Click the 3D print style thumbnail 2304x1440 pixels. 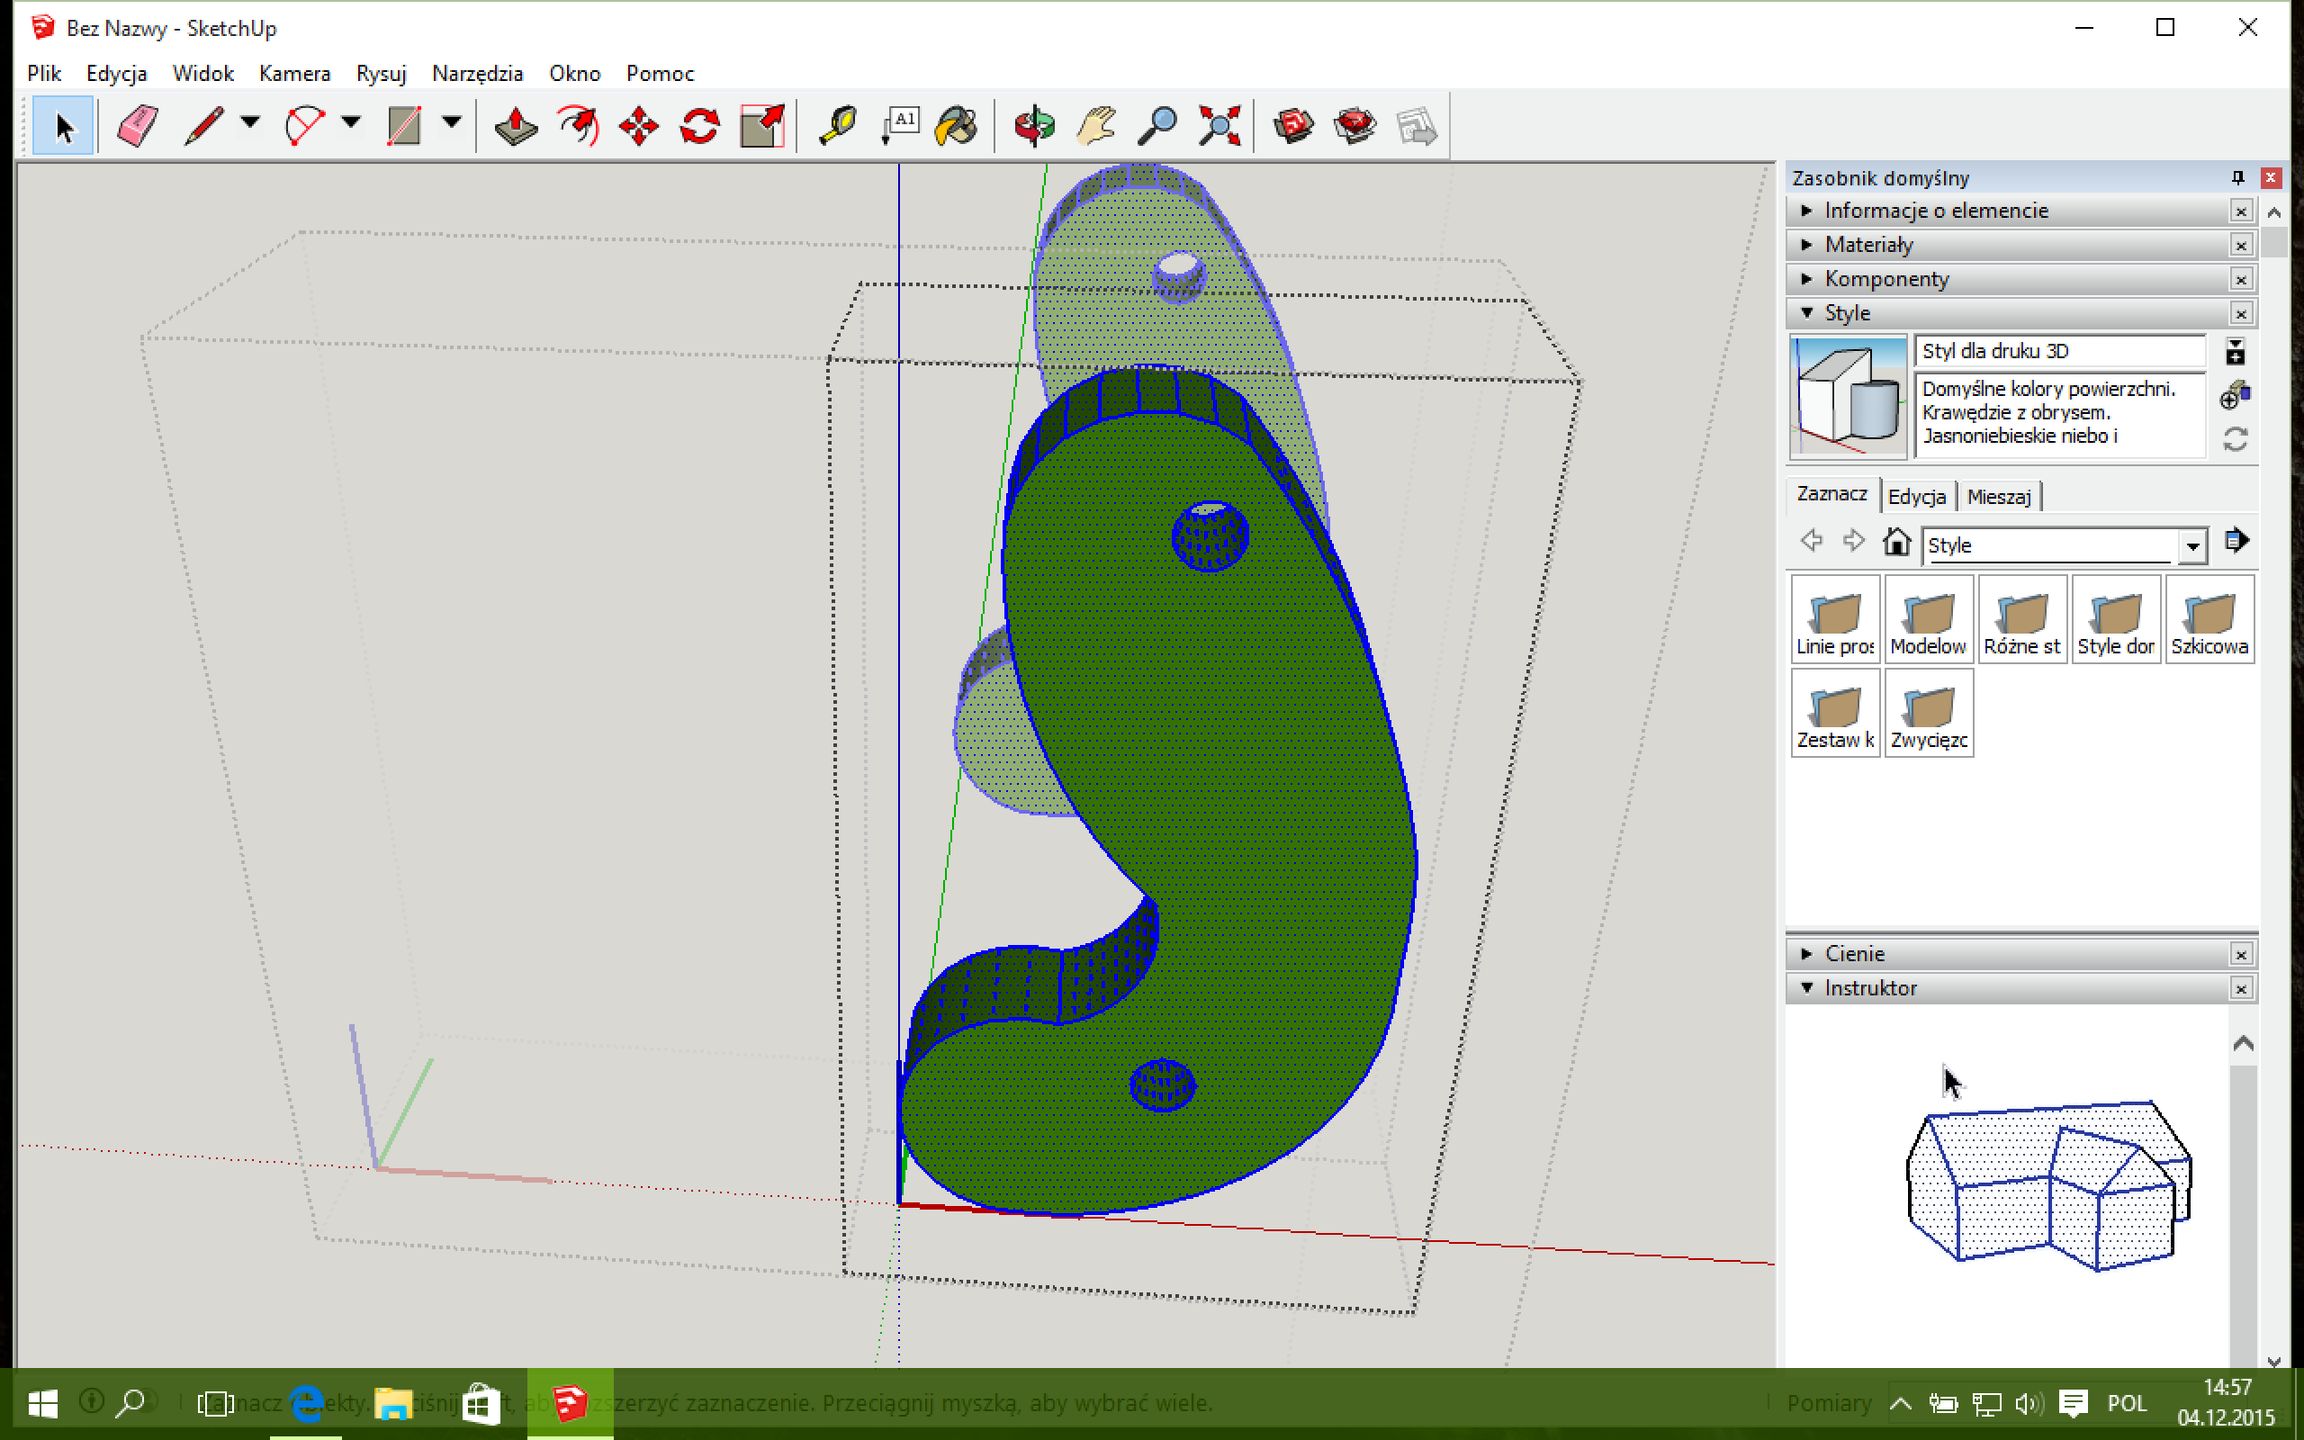[1848, 397]
